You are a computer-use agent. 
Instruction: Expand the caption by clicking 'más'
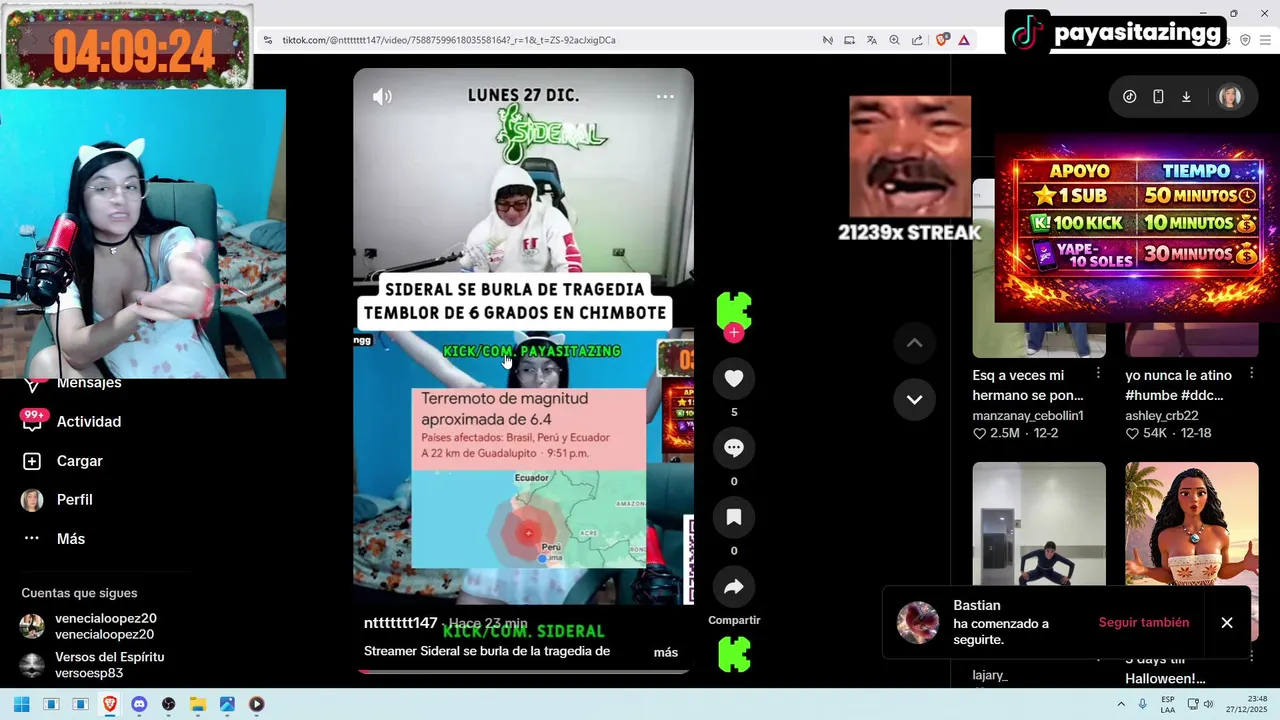tap(666, 652)
